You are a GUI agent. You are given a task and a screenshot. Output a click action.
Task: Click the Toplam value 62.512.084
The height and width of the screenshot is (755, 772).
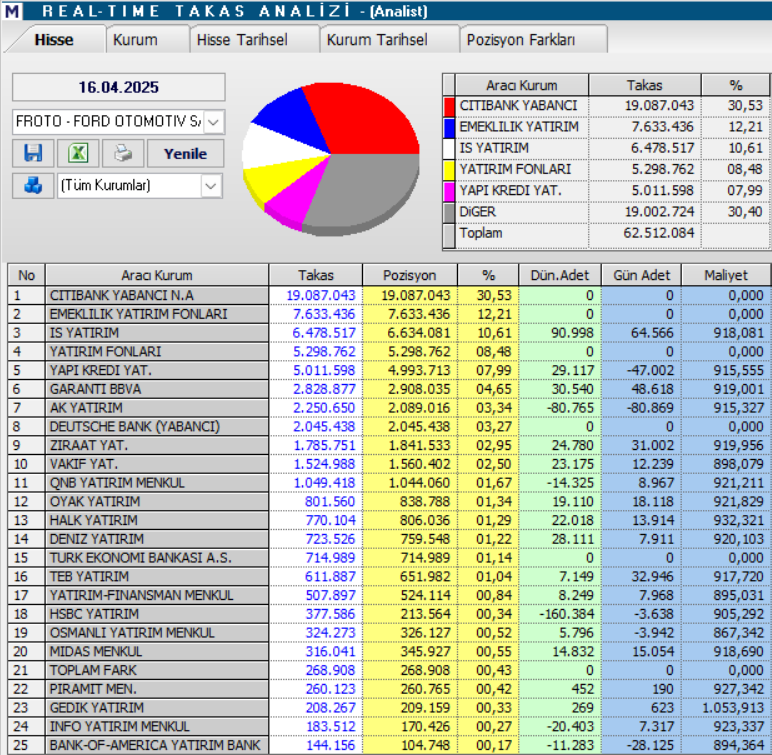(x=659, y=233)
